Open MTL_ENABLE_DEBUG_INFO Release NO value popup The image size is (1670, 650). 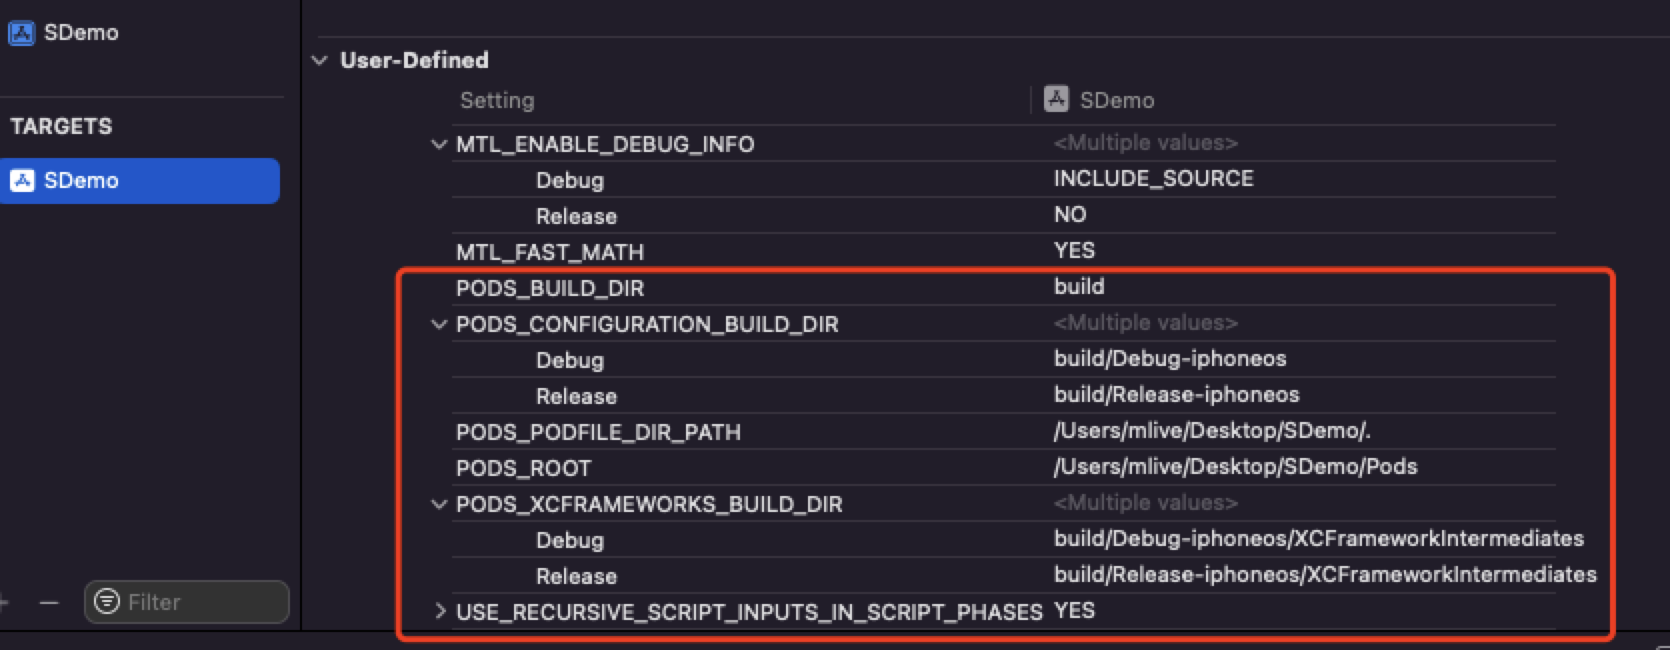[1069, 214]
